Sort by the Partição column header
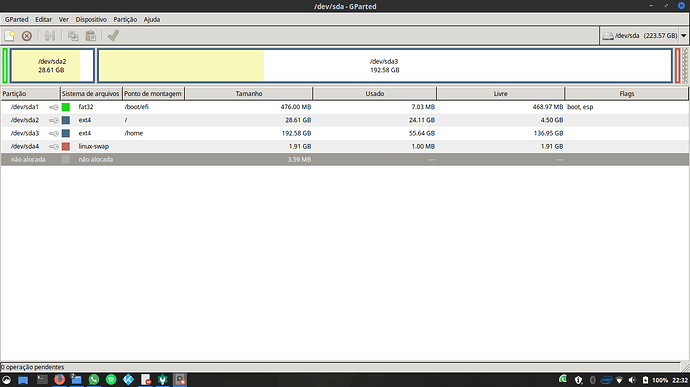 (x=30, y=93)
